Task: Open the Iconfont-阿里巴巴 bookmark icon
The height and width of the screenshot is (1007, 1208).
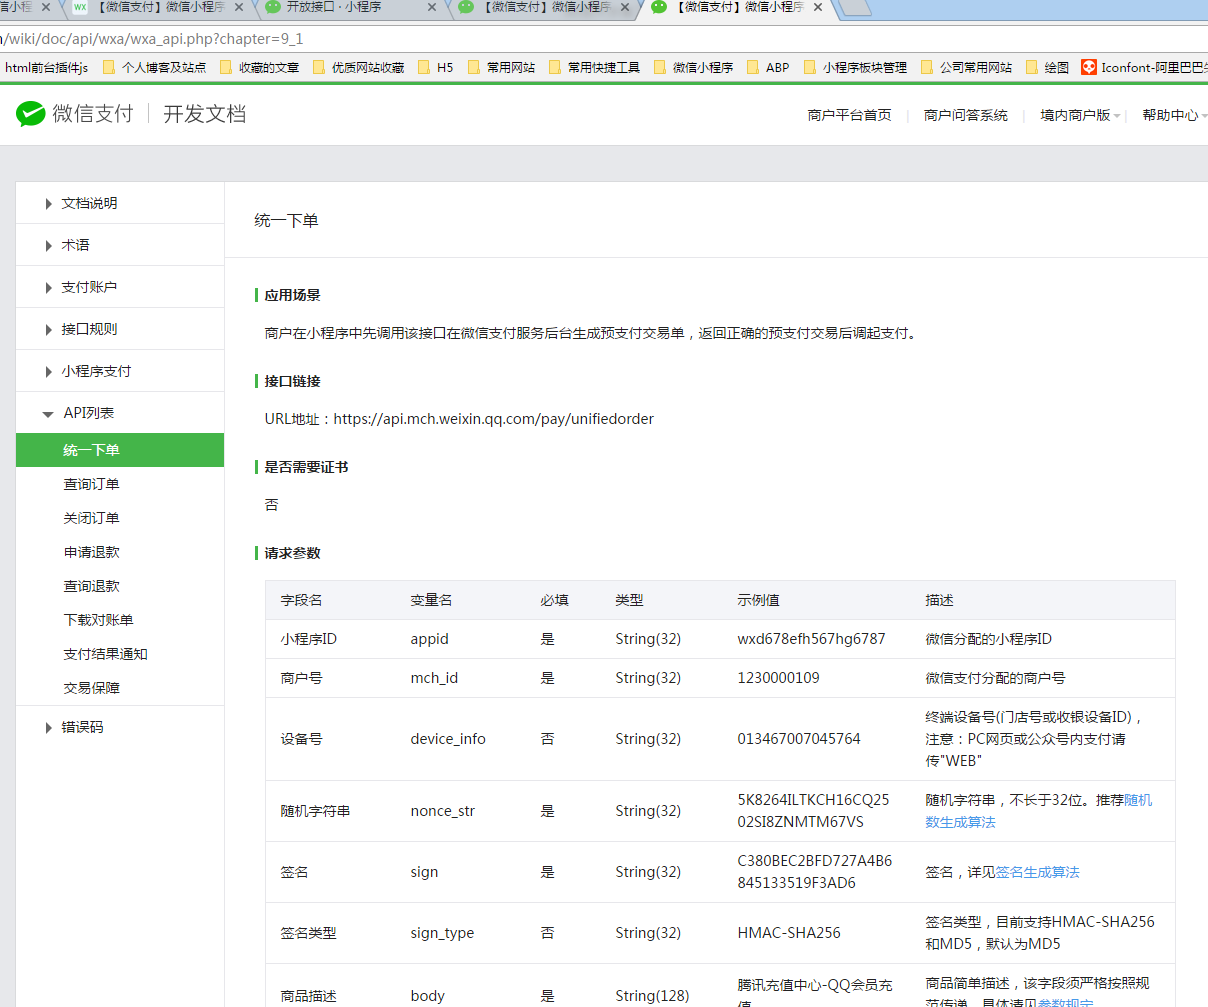Action: pyautogui.click(x=1089, y=68)
